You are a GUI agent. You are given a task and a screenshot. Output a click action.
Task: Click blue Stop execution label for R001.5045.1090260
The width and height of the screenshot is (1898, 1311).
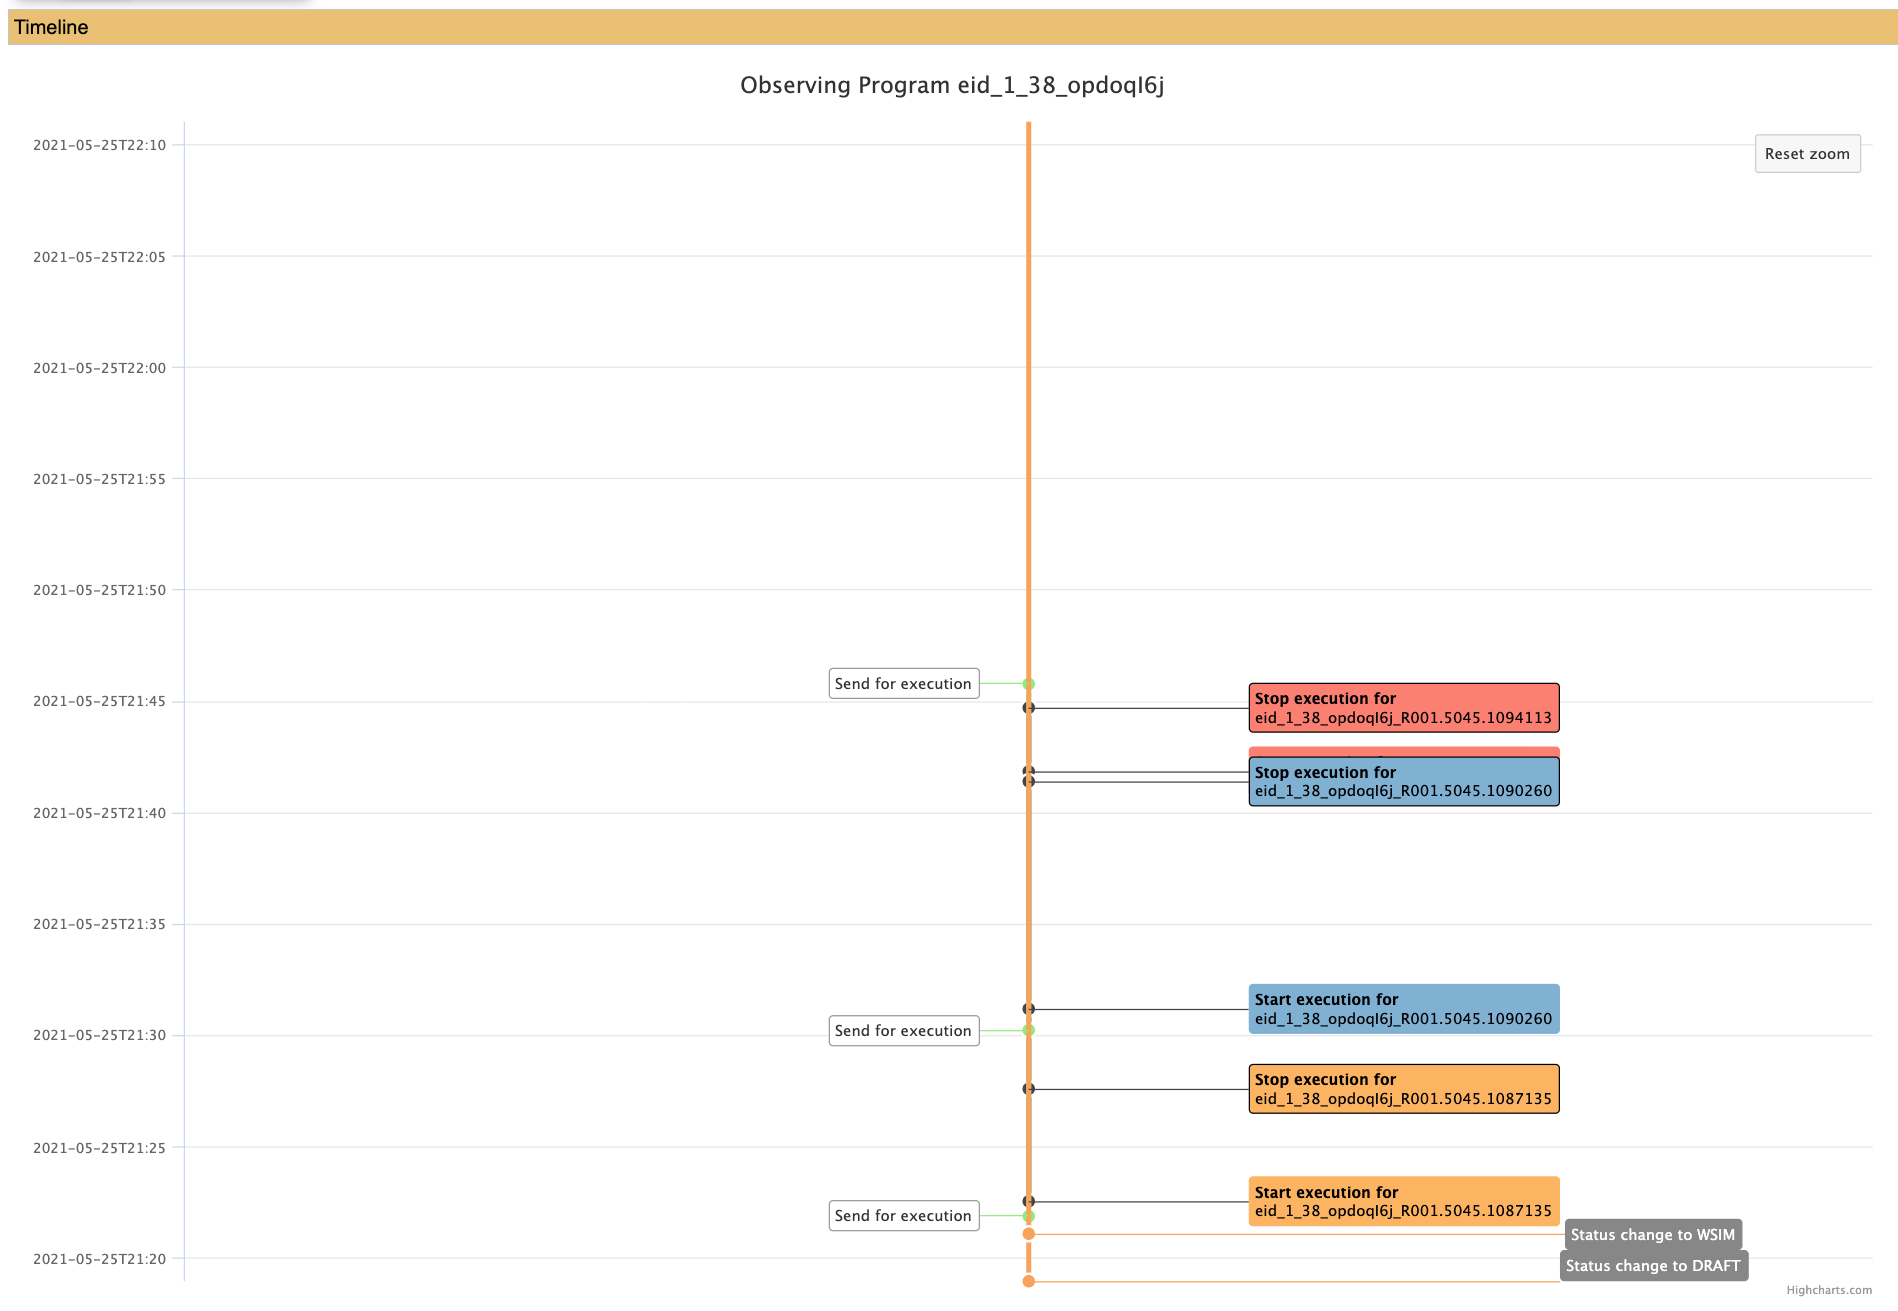[x=1404, y=781]
